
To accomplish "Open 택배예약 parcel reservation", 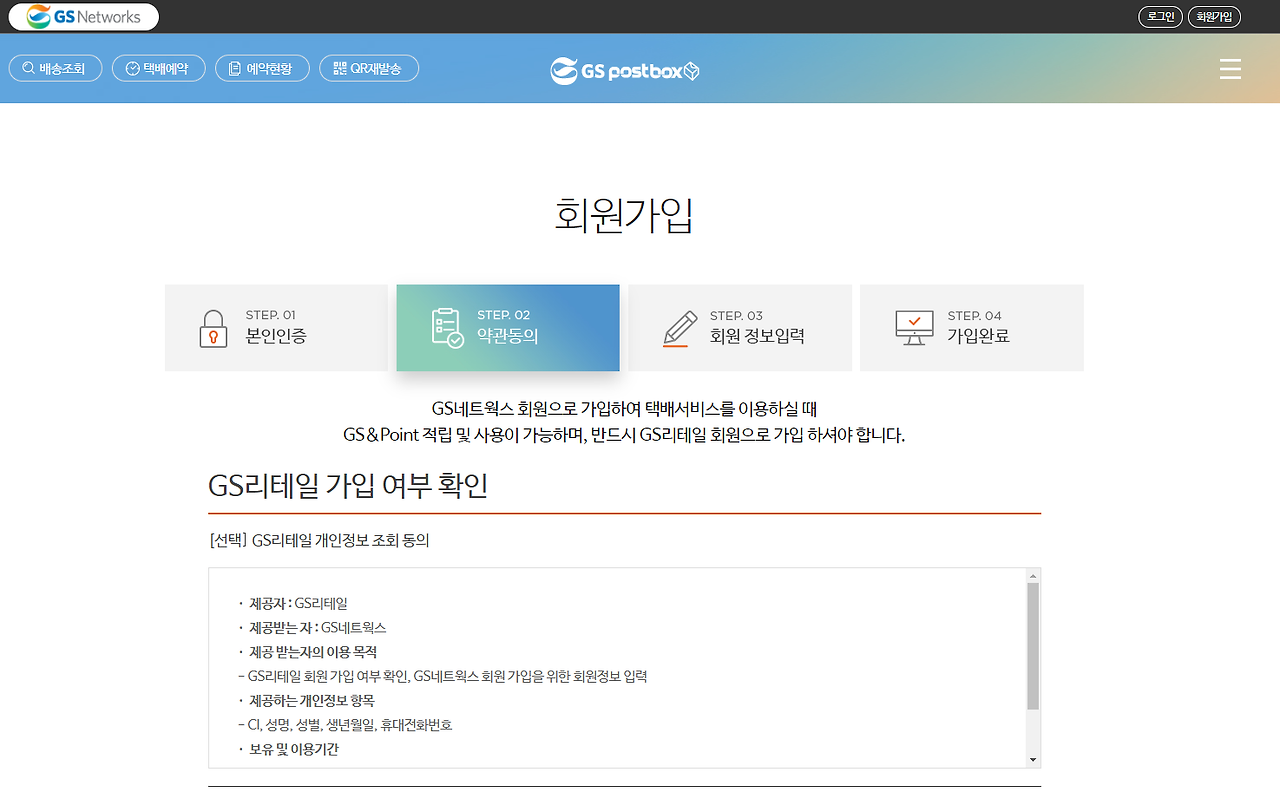I will tap(159, 68).
